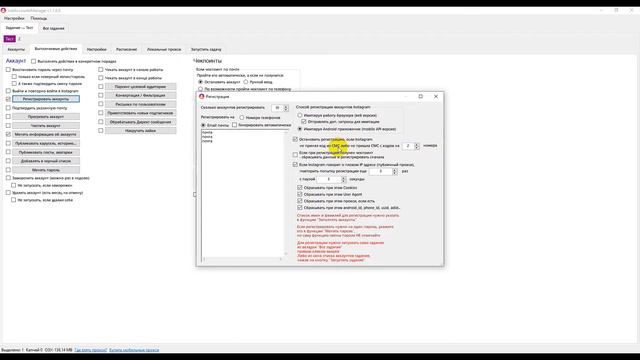This screenshot has width=640, height=360.
Task: Open the Конвертация / Фильтрация button
Action: point(140,95)
